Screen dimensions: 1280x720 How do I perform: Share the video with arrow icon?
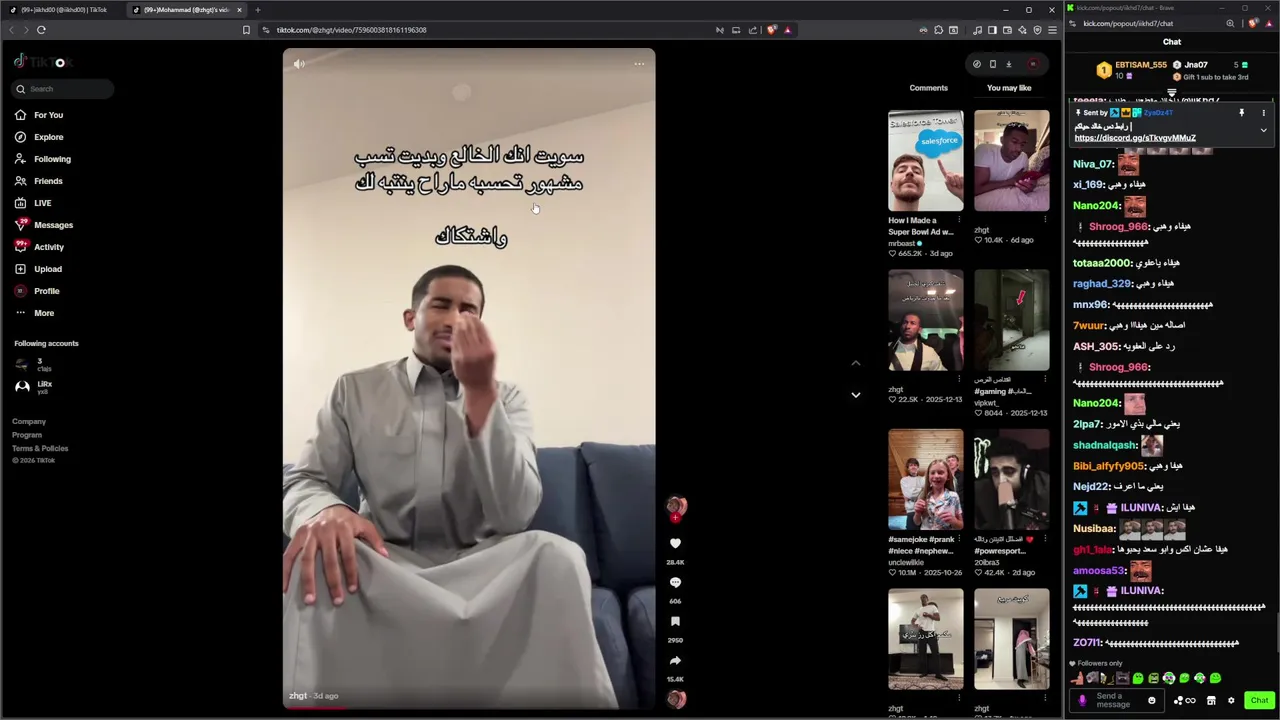(x=675, y=660)
